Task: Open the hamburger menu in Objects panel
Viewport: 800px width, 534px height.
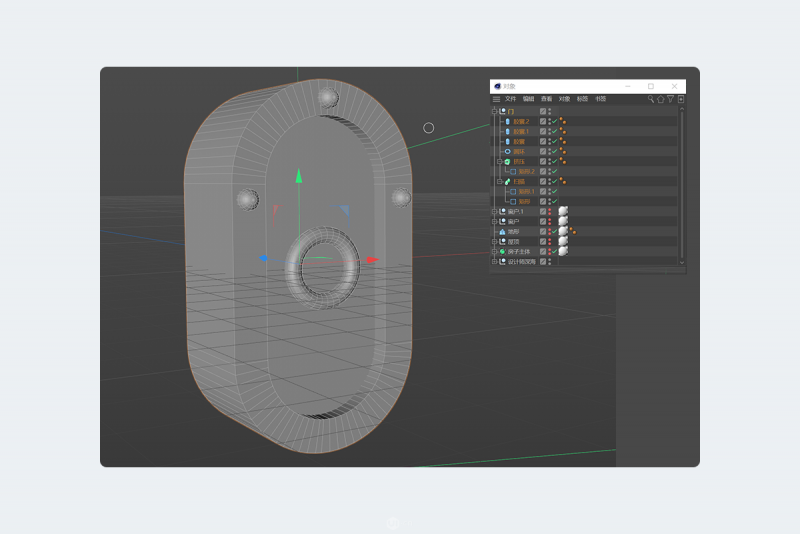Action: (496, 99)
